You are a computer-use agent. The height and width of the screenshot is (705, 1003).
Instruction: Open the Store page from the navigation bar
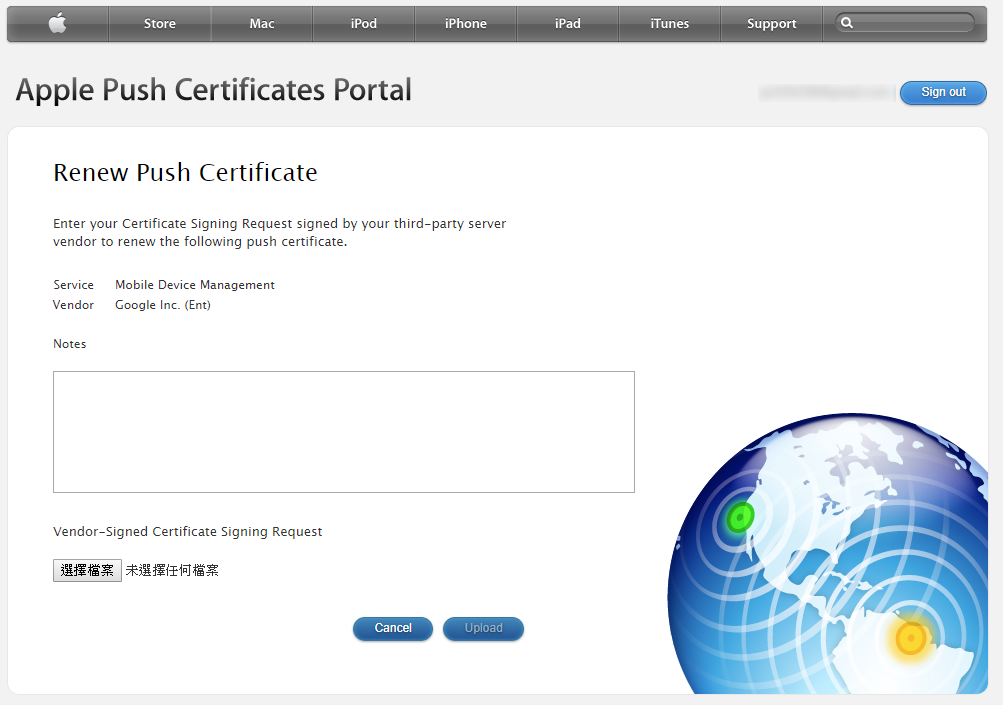point(159,22)
